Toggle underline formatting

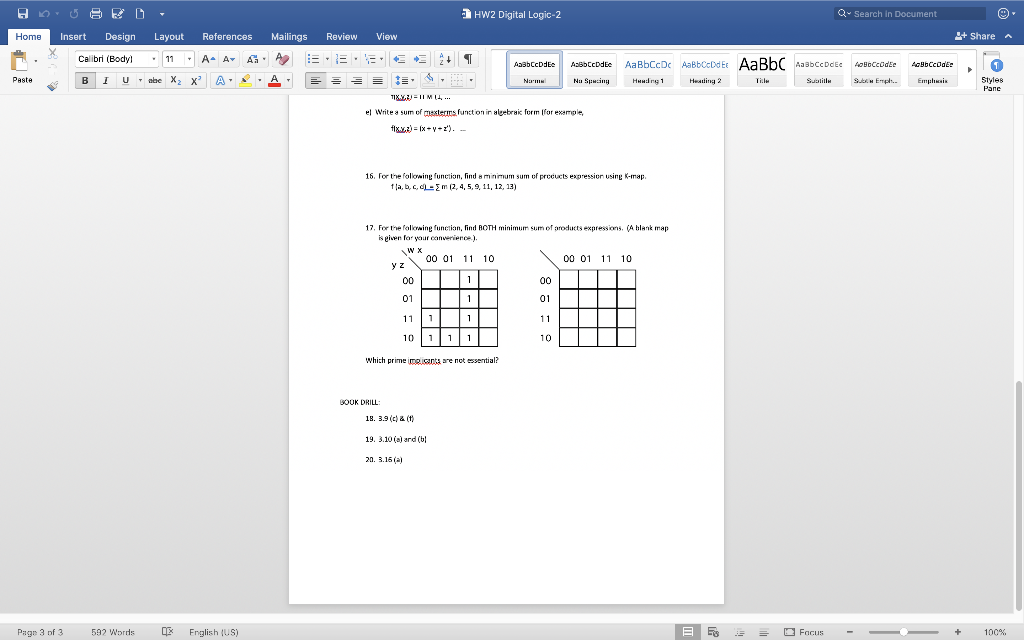[x=126, y=80]
